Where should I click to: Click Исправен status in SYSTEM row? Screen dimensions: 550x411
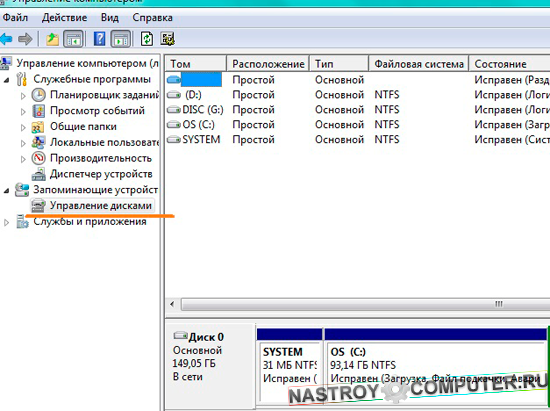pos(512,140)
